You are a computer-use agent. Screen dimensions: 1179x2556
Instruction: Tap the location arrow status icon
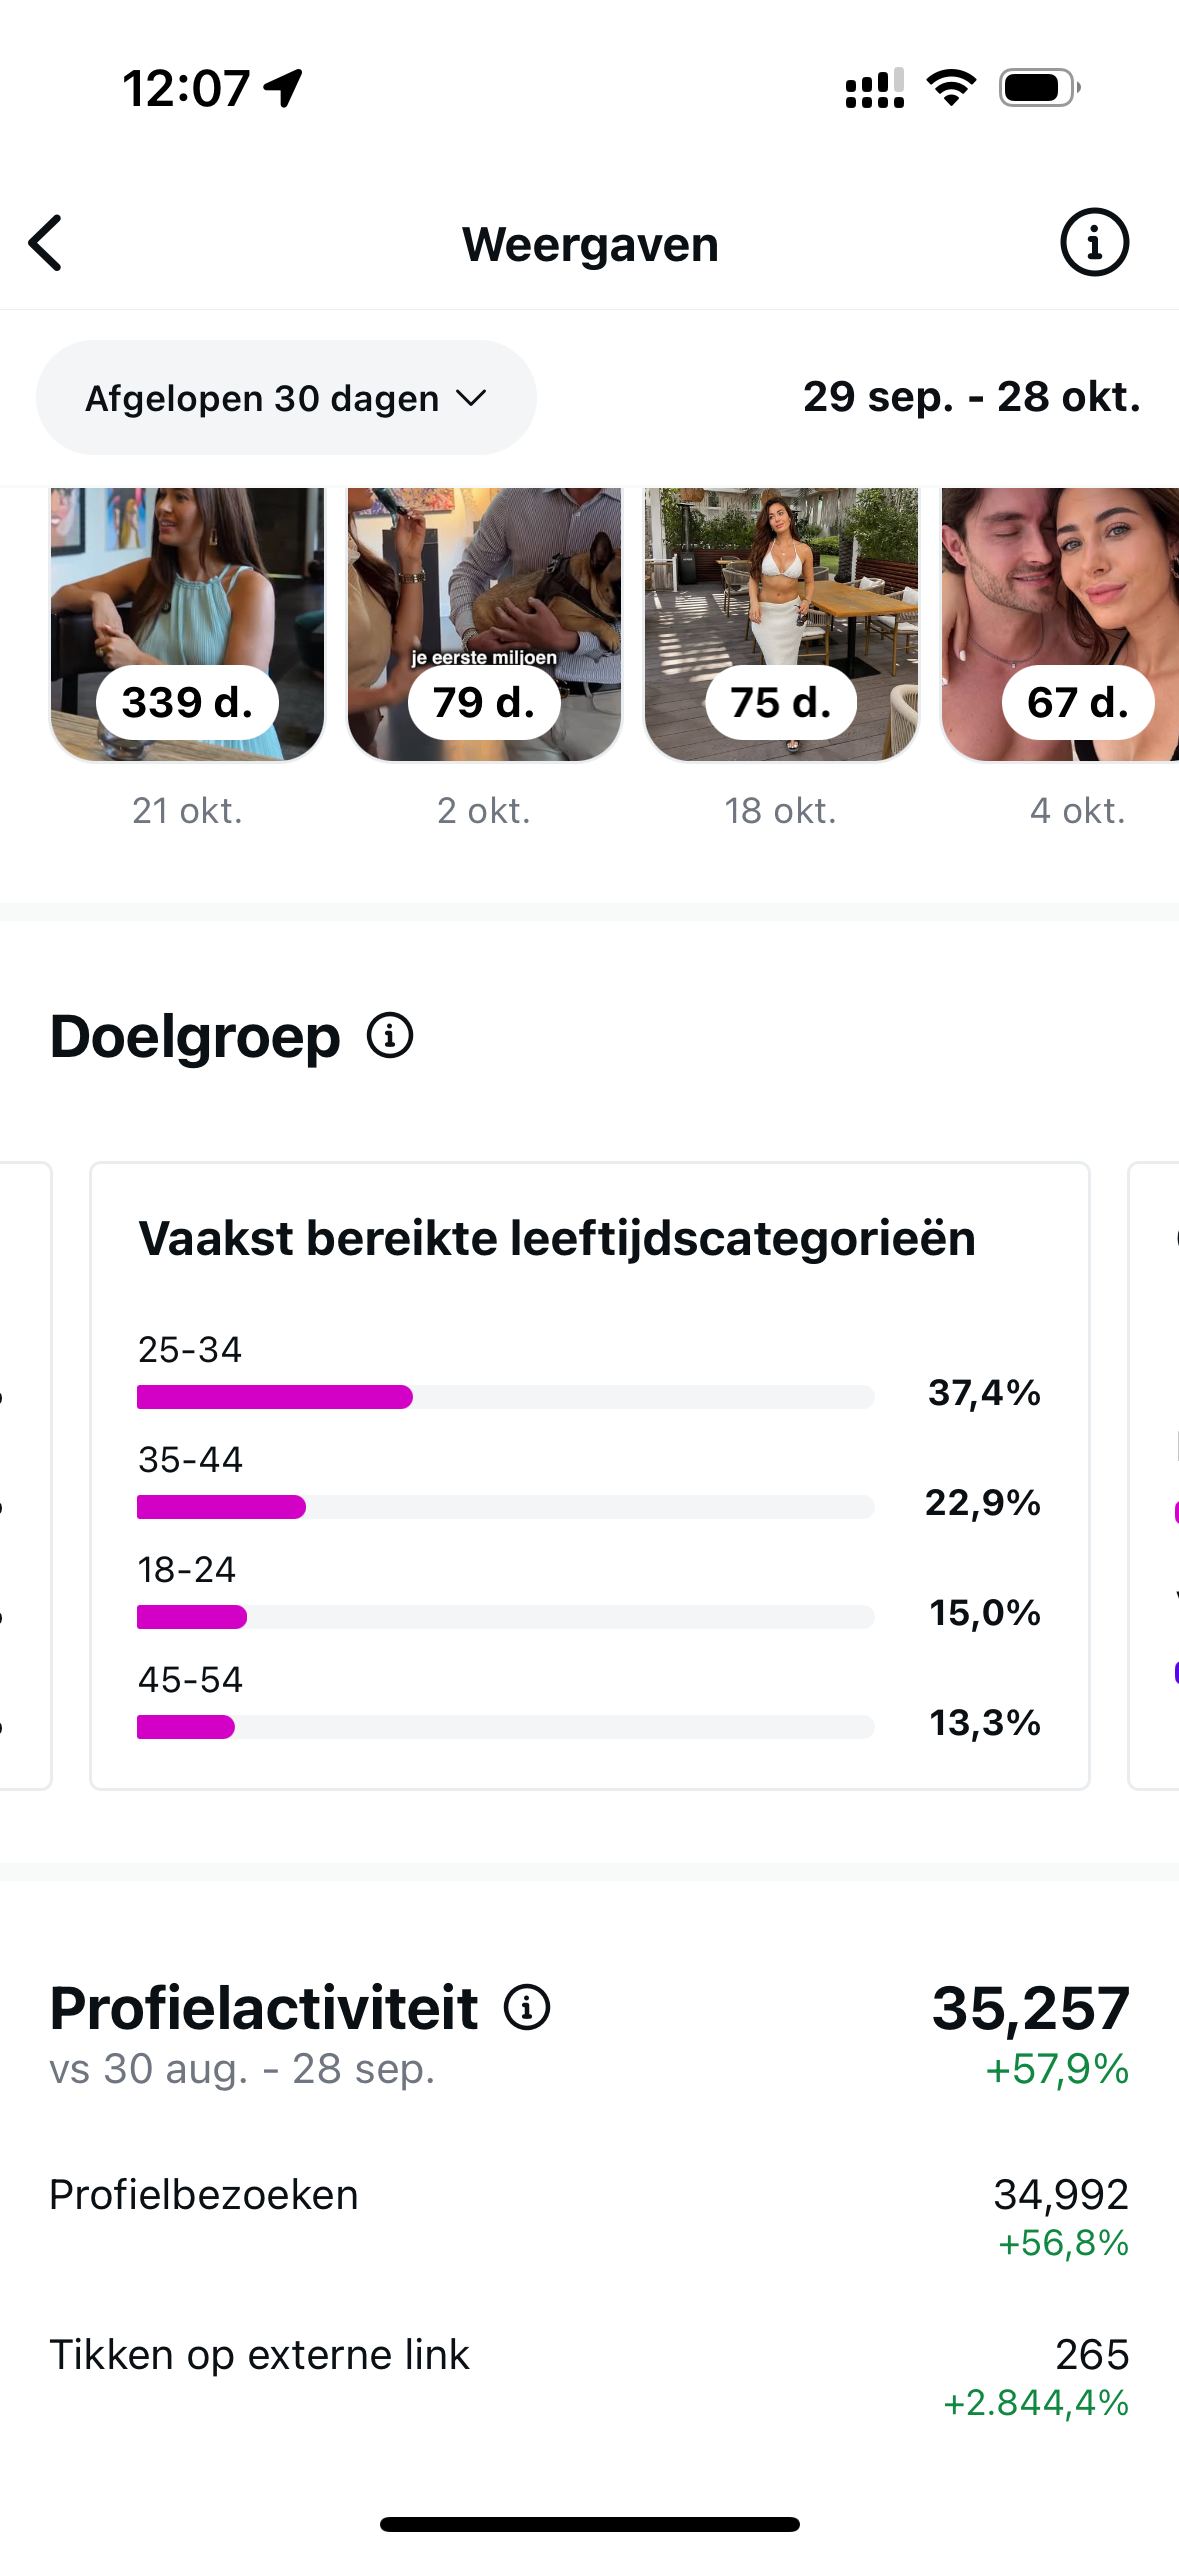click(283, 88)
